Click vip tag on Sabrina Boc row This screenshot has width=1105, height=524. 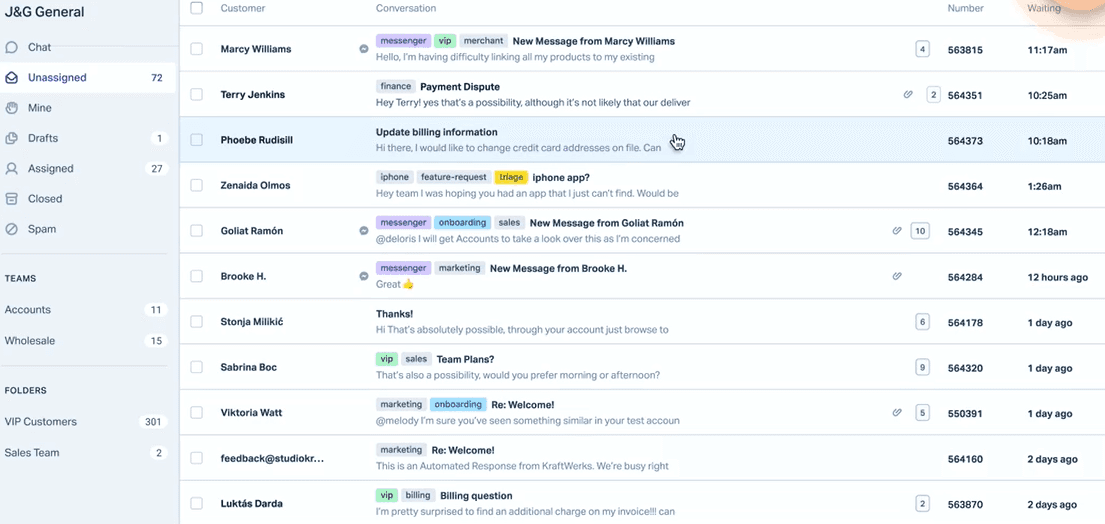pos(386,359)
